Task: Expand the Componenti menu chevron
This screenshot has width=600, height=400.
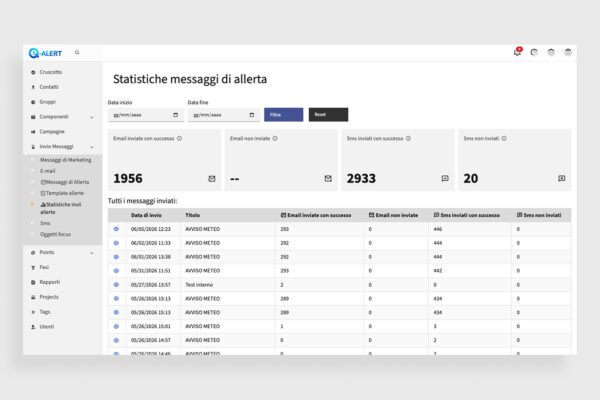Action: tap(92, 118)
